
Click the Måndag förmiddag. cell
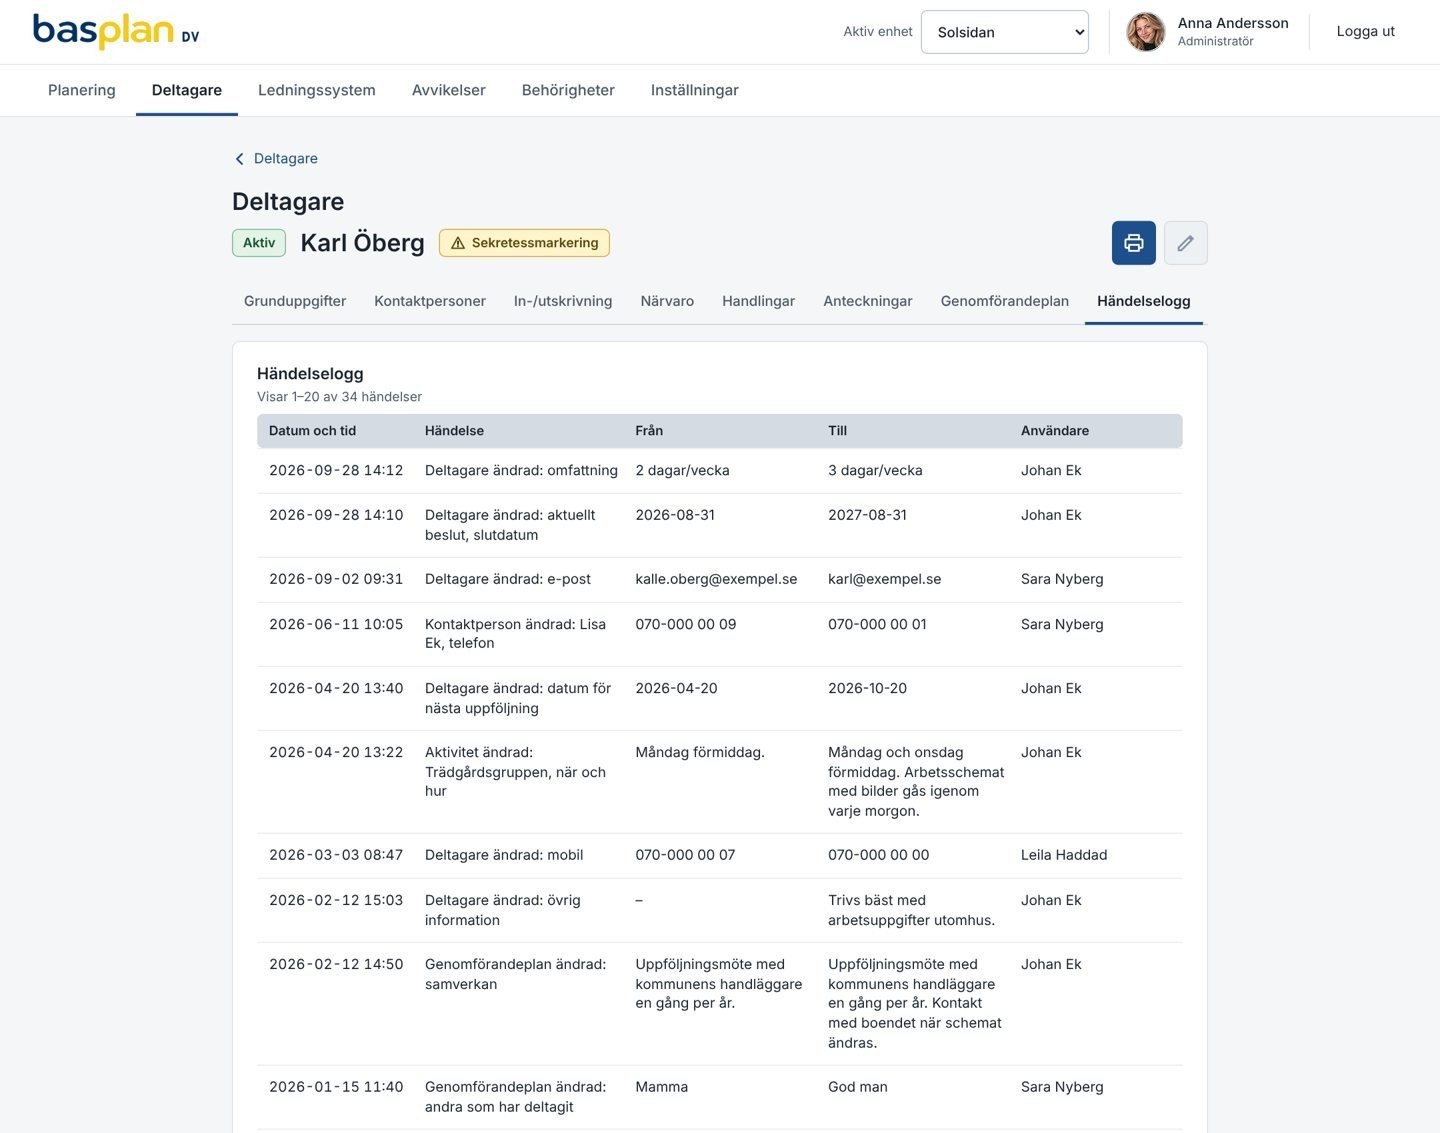pyautogui.click(x=700, y=753)
